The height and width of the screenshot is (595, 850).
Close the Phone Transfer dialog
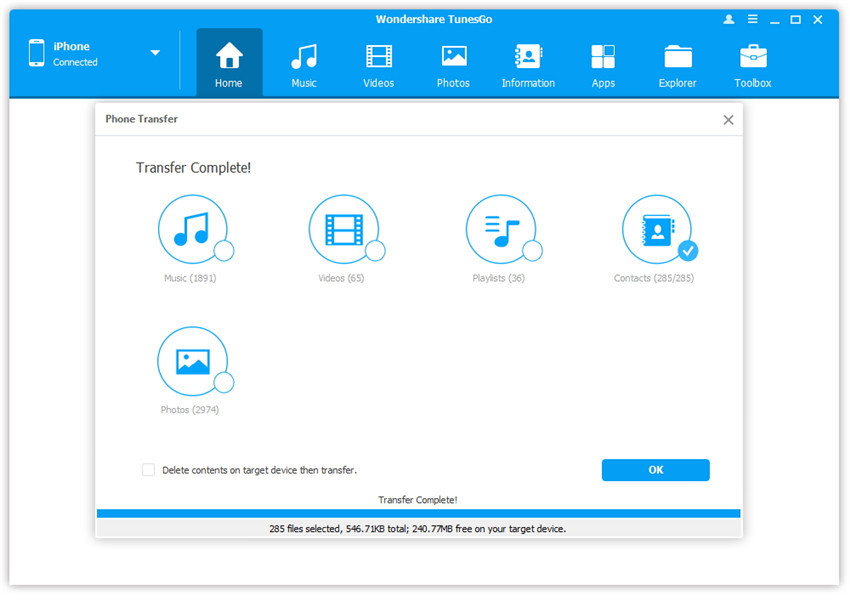click(x=728, y=120)
